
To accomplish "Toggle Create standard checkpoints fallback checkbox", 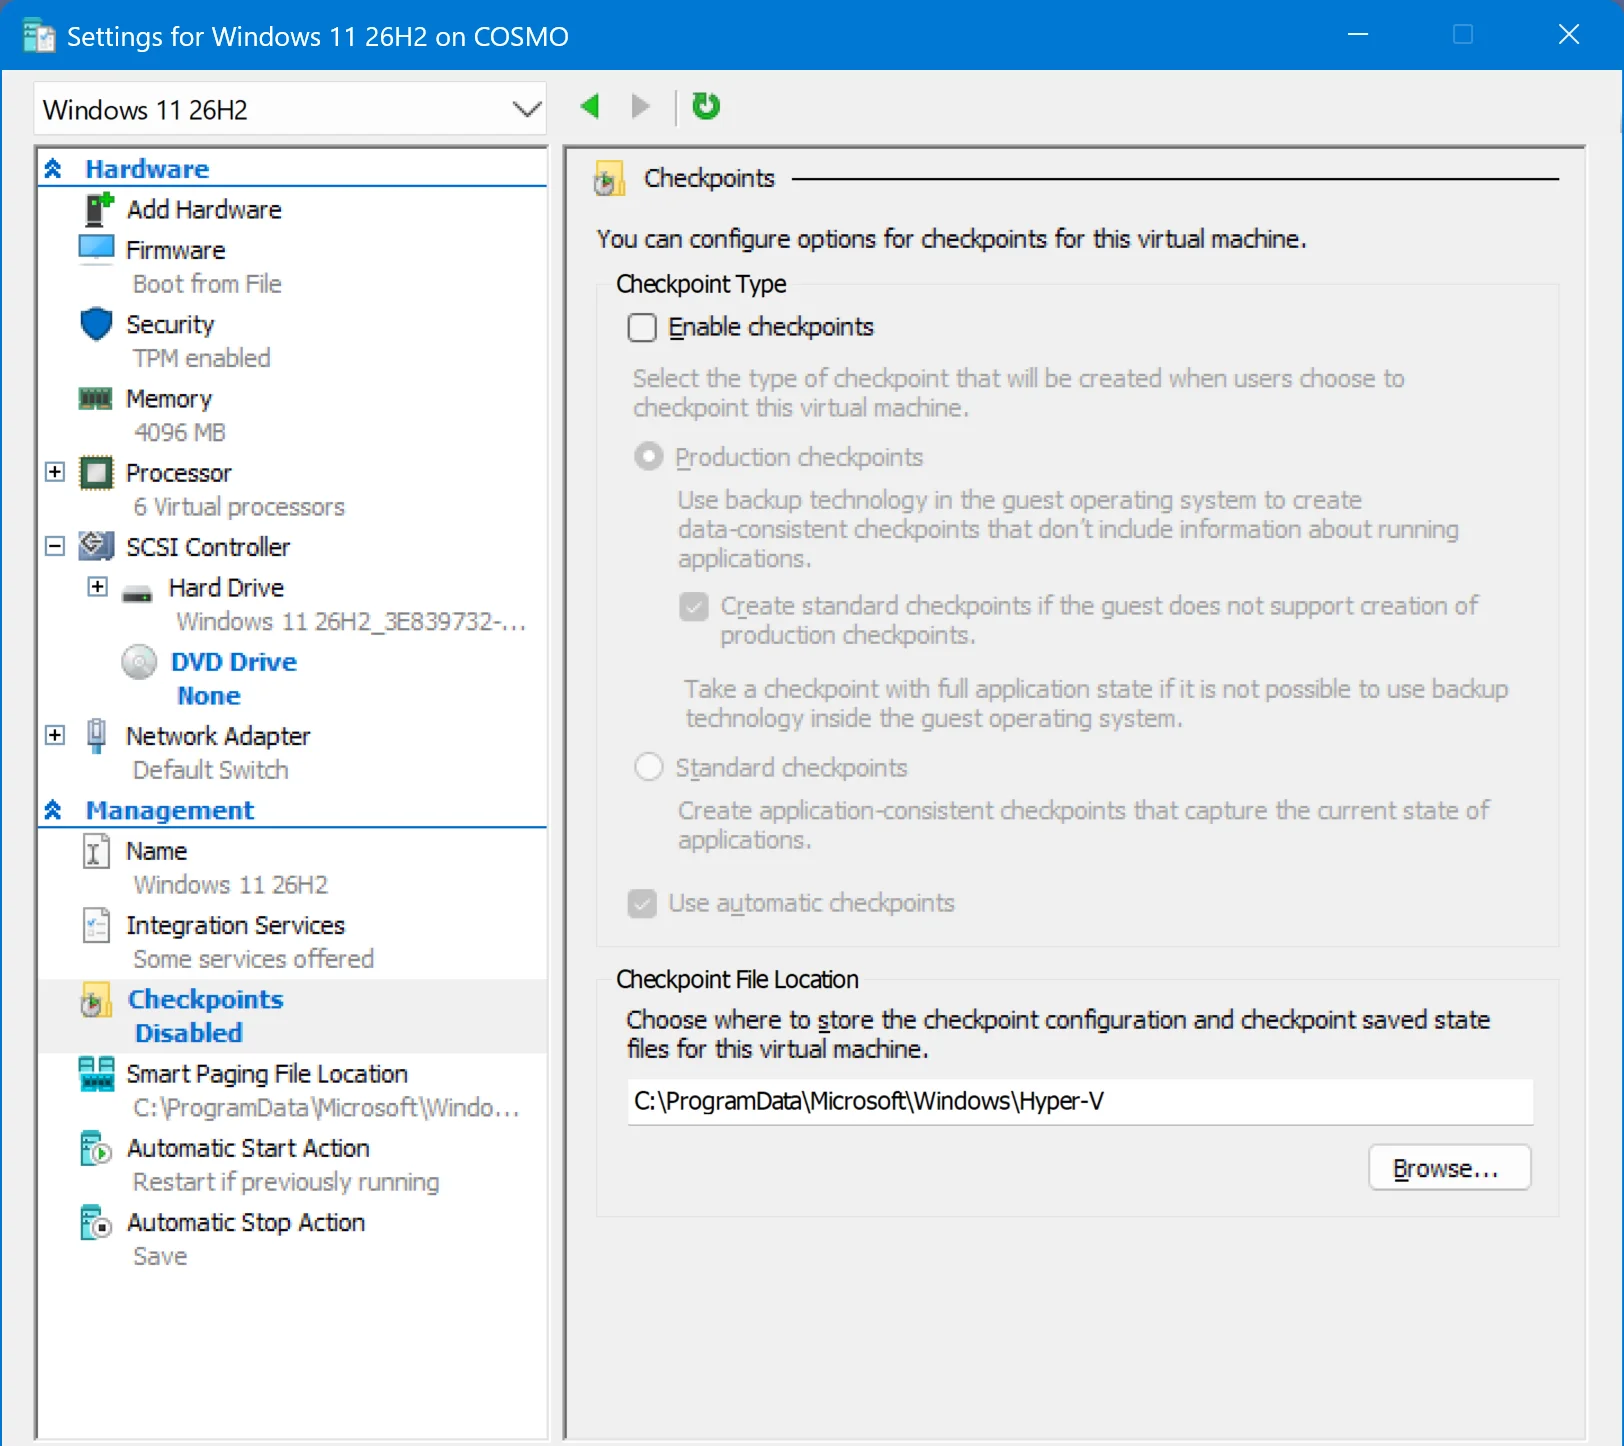I will [694, 606].
